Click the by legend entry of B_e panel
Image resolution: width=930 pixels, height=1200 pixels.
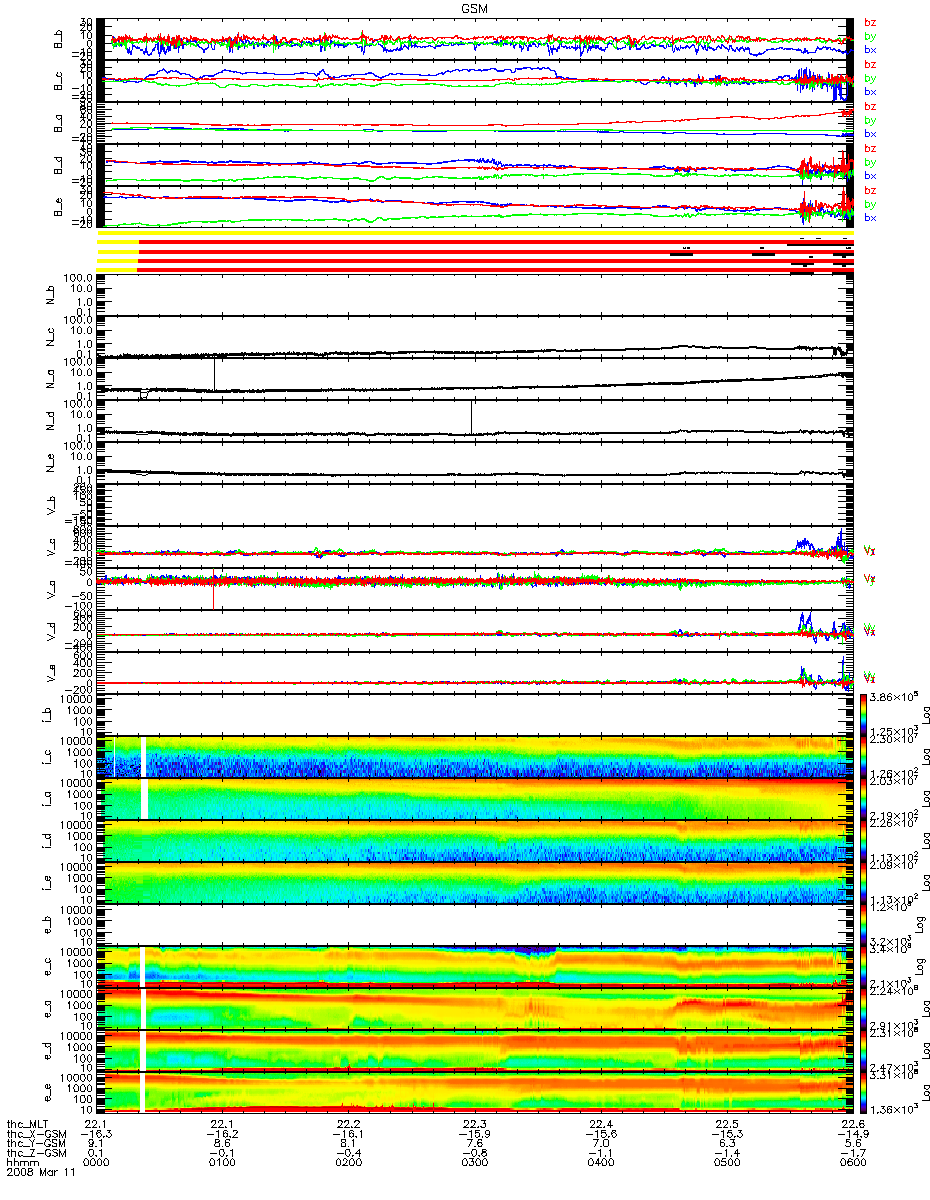tap(869, 204)
